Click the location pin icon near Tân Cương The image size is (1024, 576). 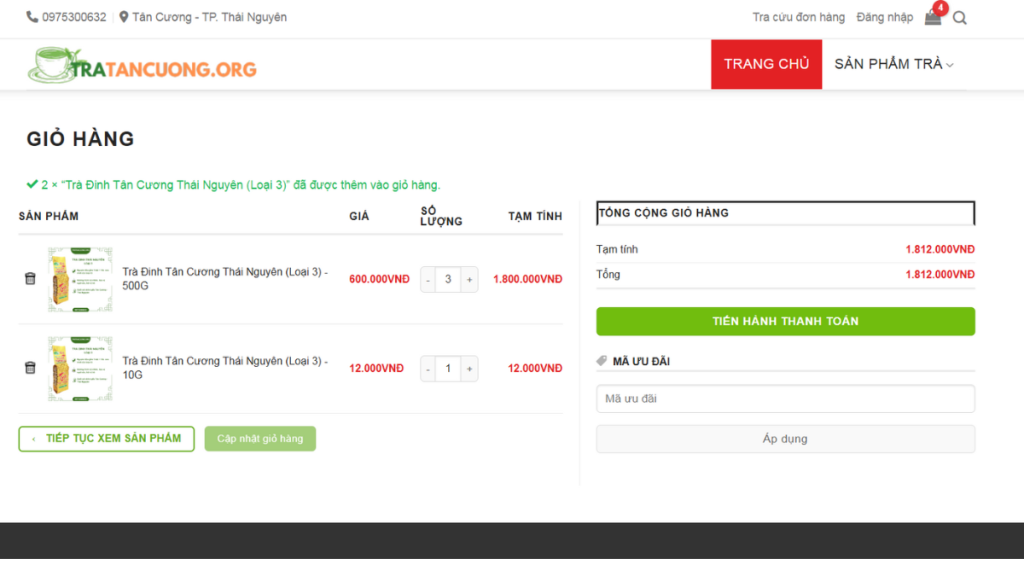(123, 17)
